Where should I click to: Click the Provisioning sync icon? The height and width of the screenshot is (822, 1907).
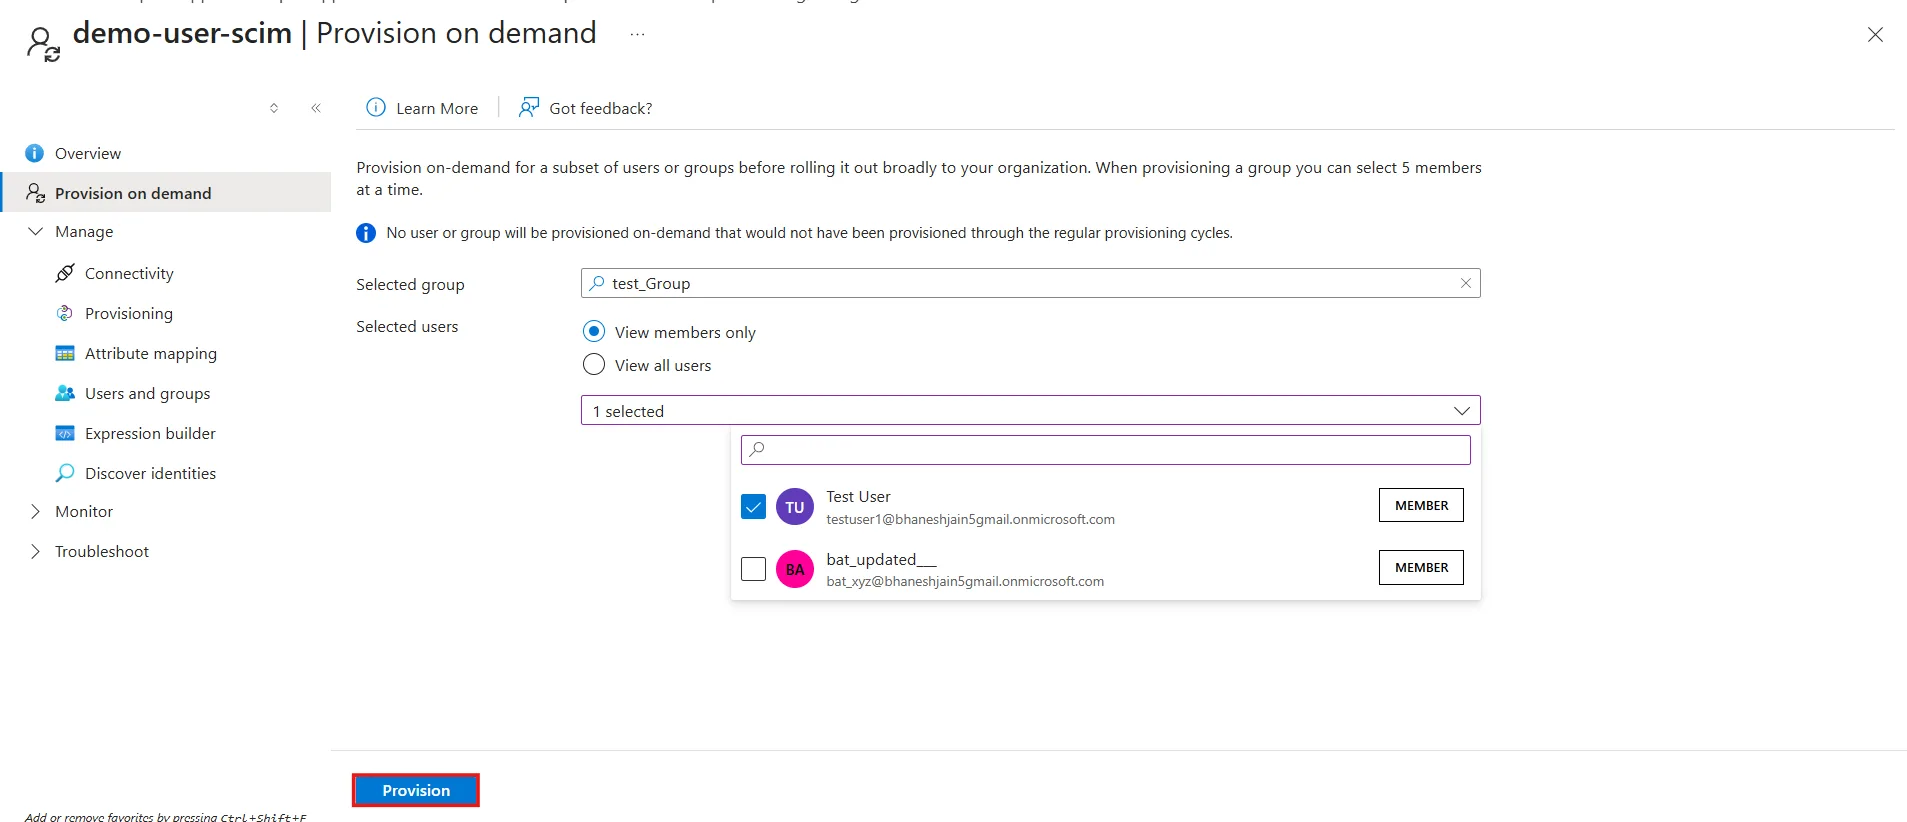tap(65, 313)
